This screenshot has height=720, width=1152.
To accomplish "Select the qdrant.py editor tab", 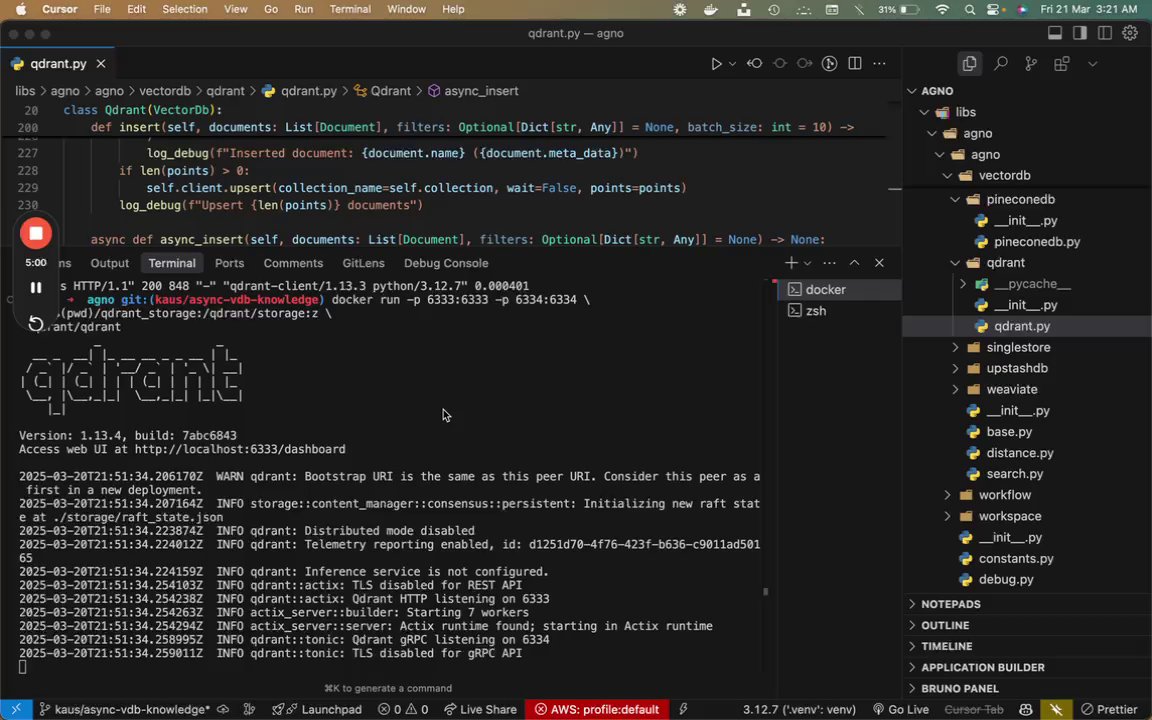I will (59, 64).
